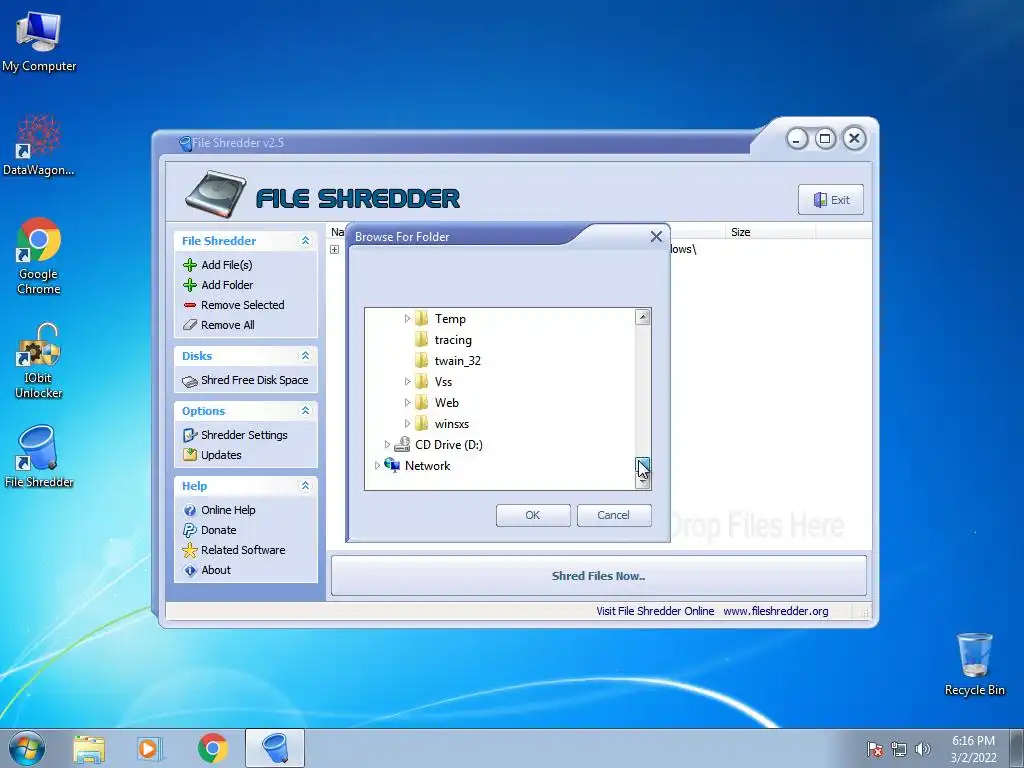This screenshot has width=1024, height=768.
Task: Click the Shredder Settings icon
Action: pyautogui.click(x=190, y=435)
